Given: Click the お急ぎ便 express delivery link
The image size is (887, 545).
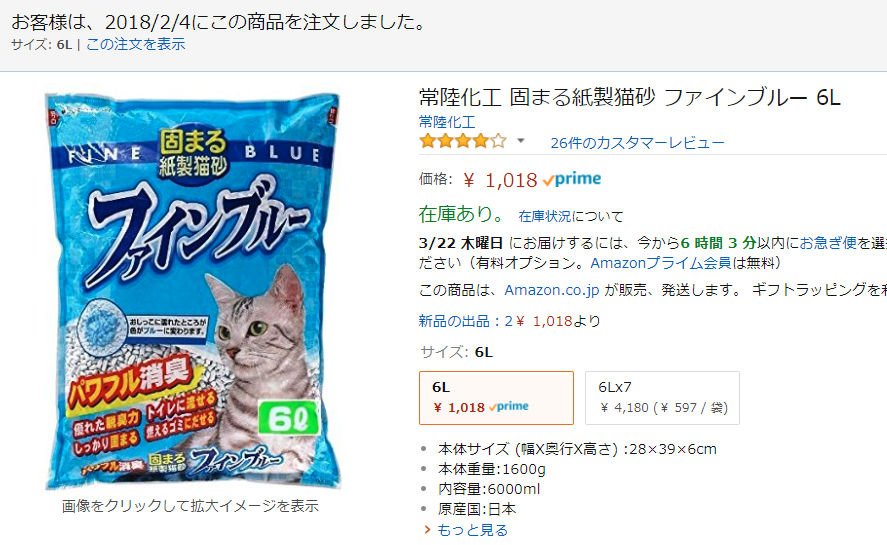Looking at the screenshot, I should [x=828, y=243].
